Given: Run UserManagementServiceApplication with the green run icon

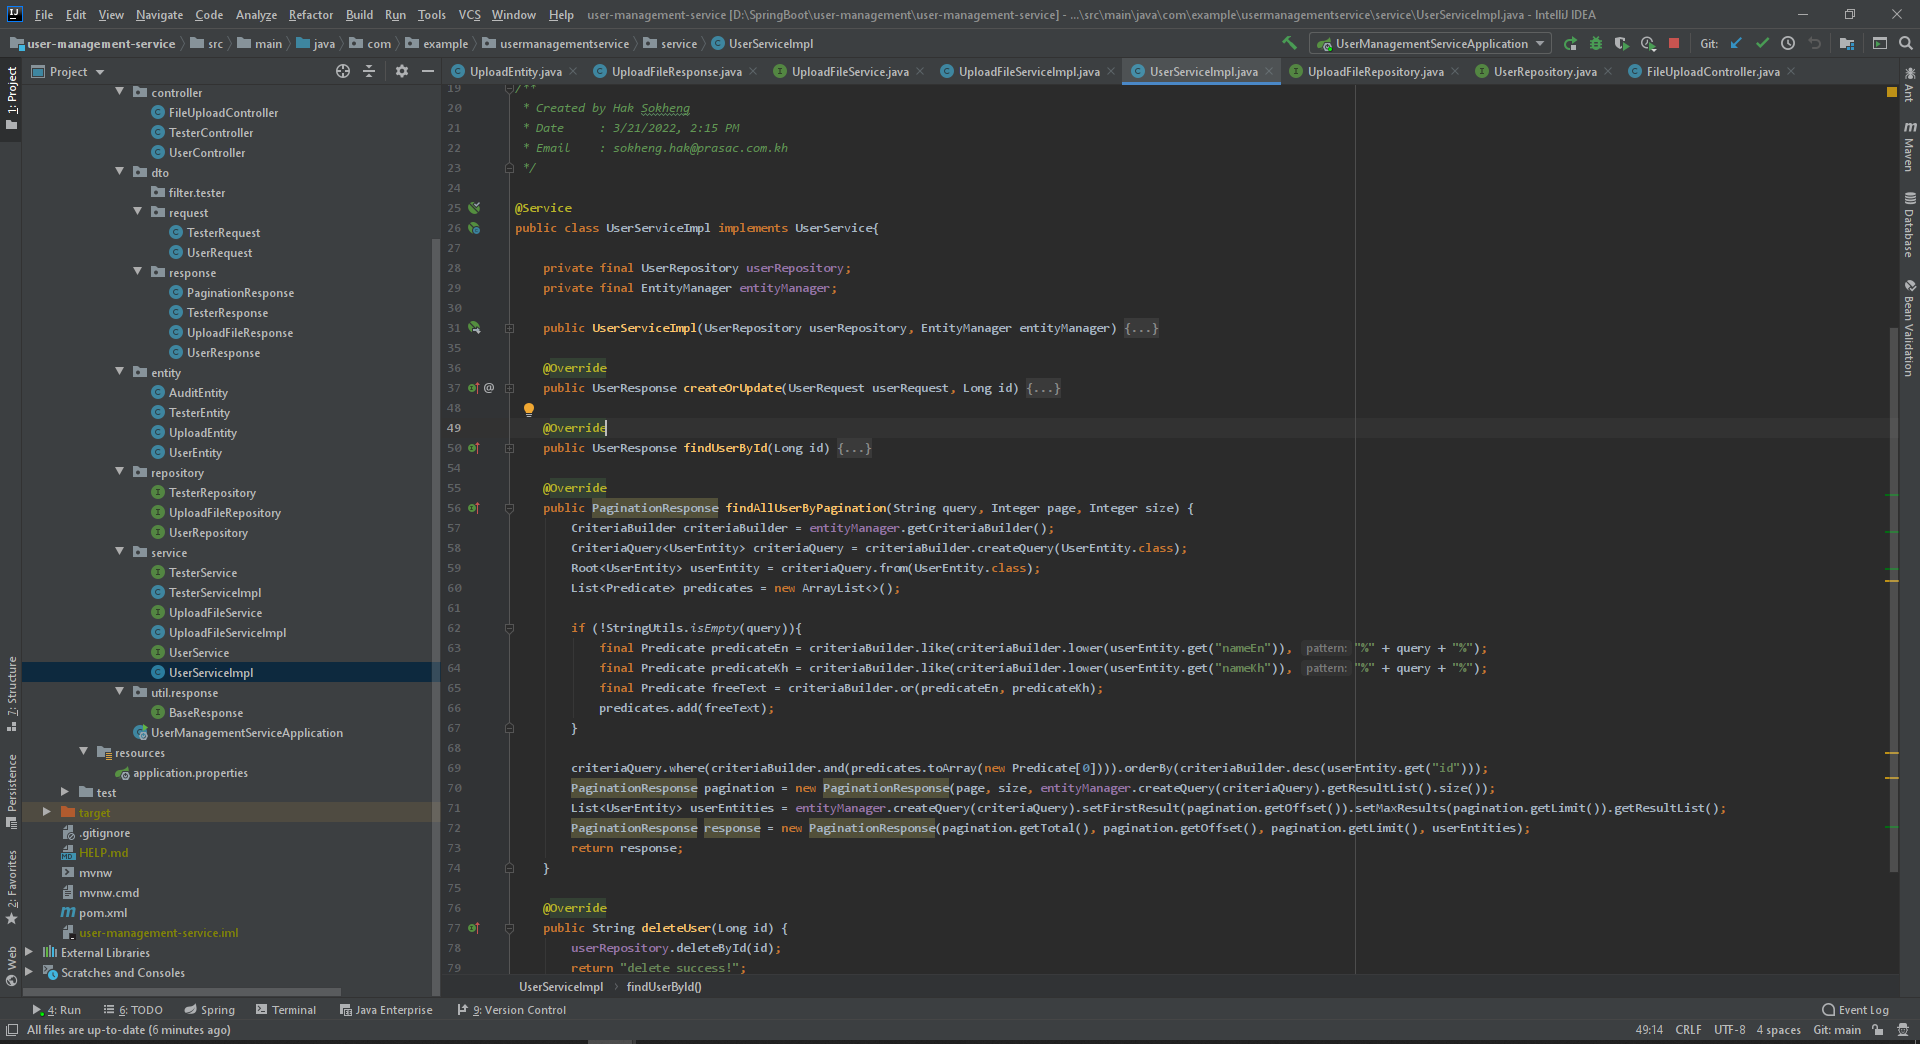Looking at the screenshot, I should [x=1570, y=43].
